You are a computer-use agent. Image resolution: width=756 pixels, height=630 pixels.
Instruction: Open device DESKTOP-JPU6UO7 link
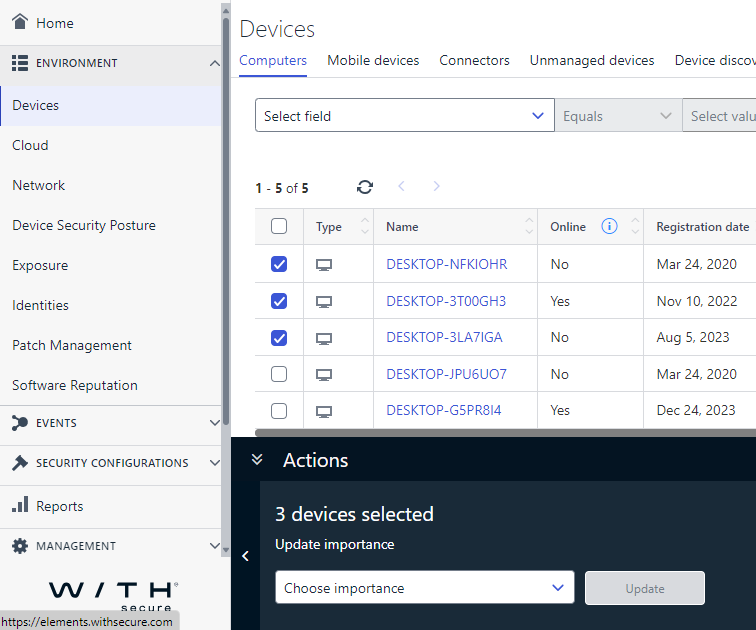pos(446,375)
